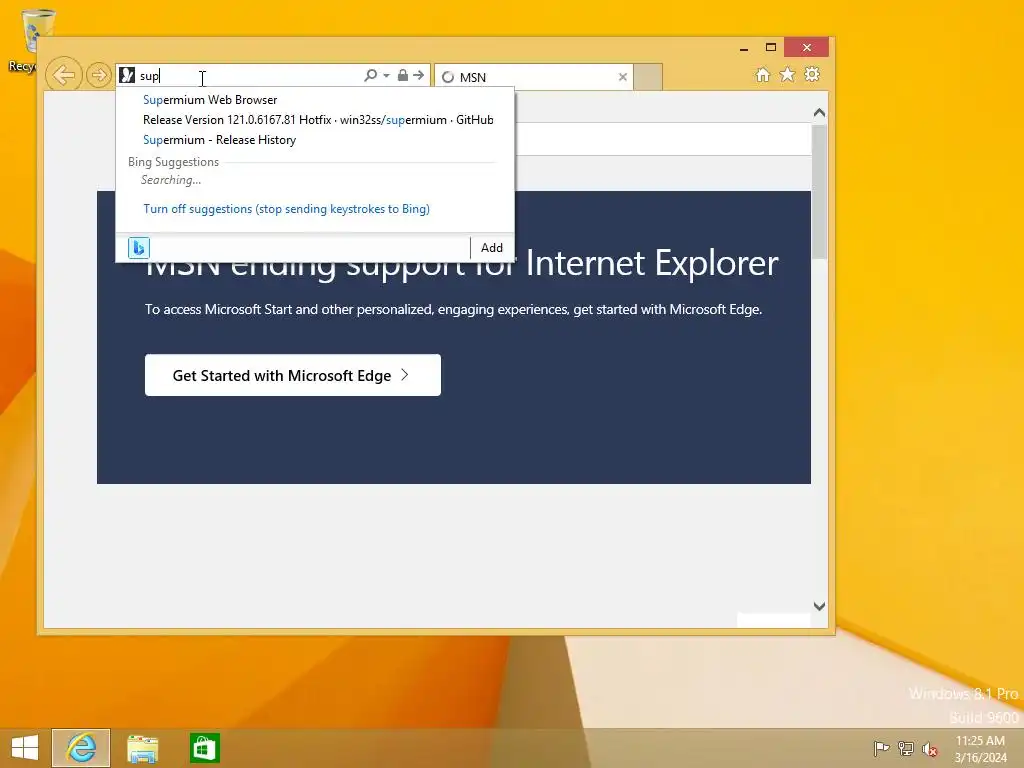Click the Add search provider button

point(491,248)
